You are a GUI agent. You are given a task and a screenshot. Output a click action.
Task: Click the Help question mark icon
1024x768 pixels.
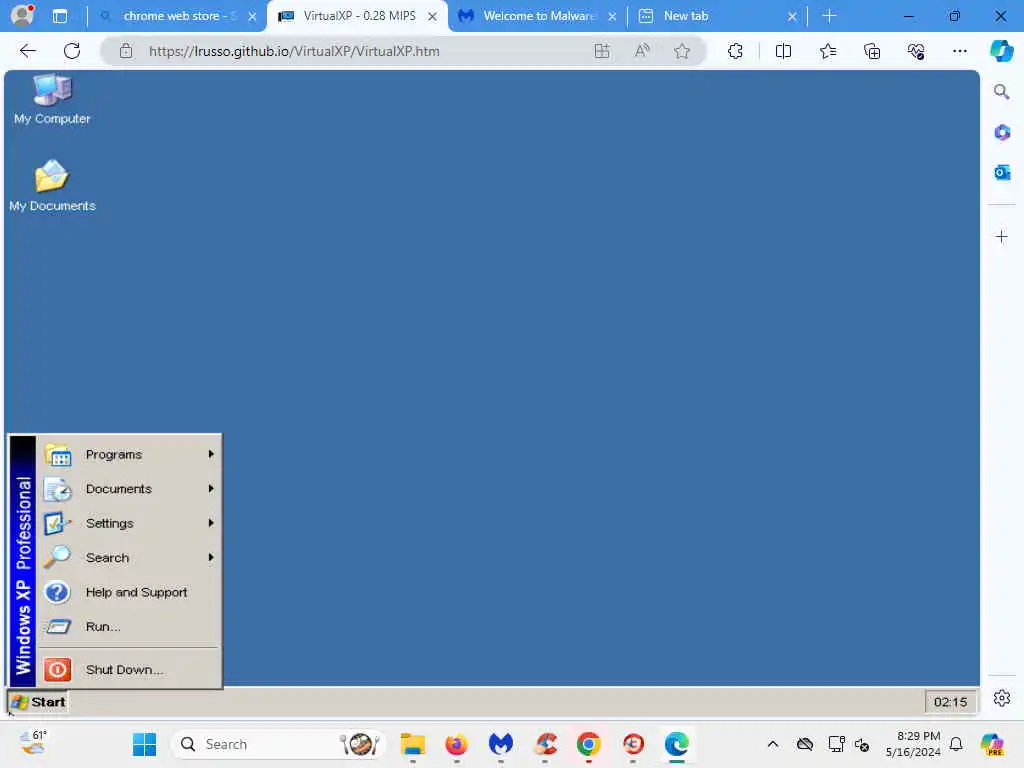pos(57,592)
